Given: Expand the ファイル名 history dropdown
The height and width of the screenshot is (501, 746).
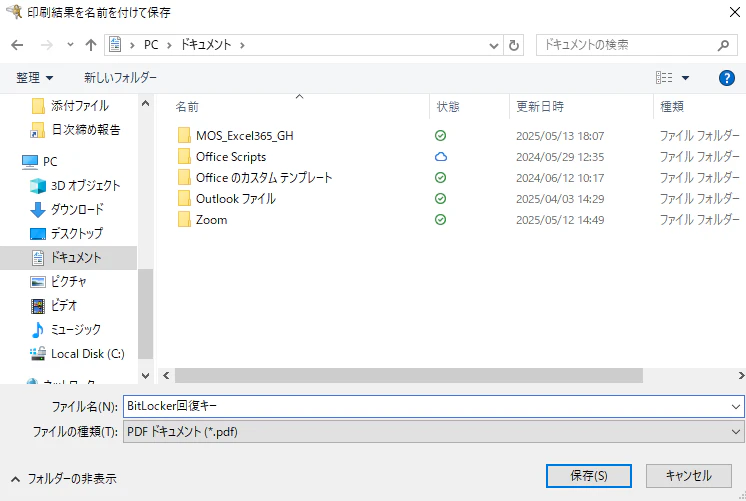Looking at the screenshot, I should coord(736,407).
